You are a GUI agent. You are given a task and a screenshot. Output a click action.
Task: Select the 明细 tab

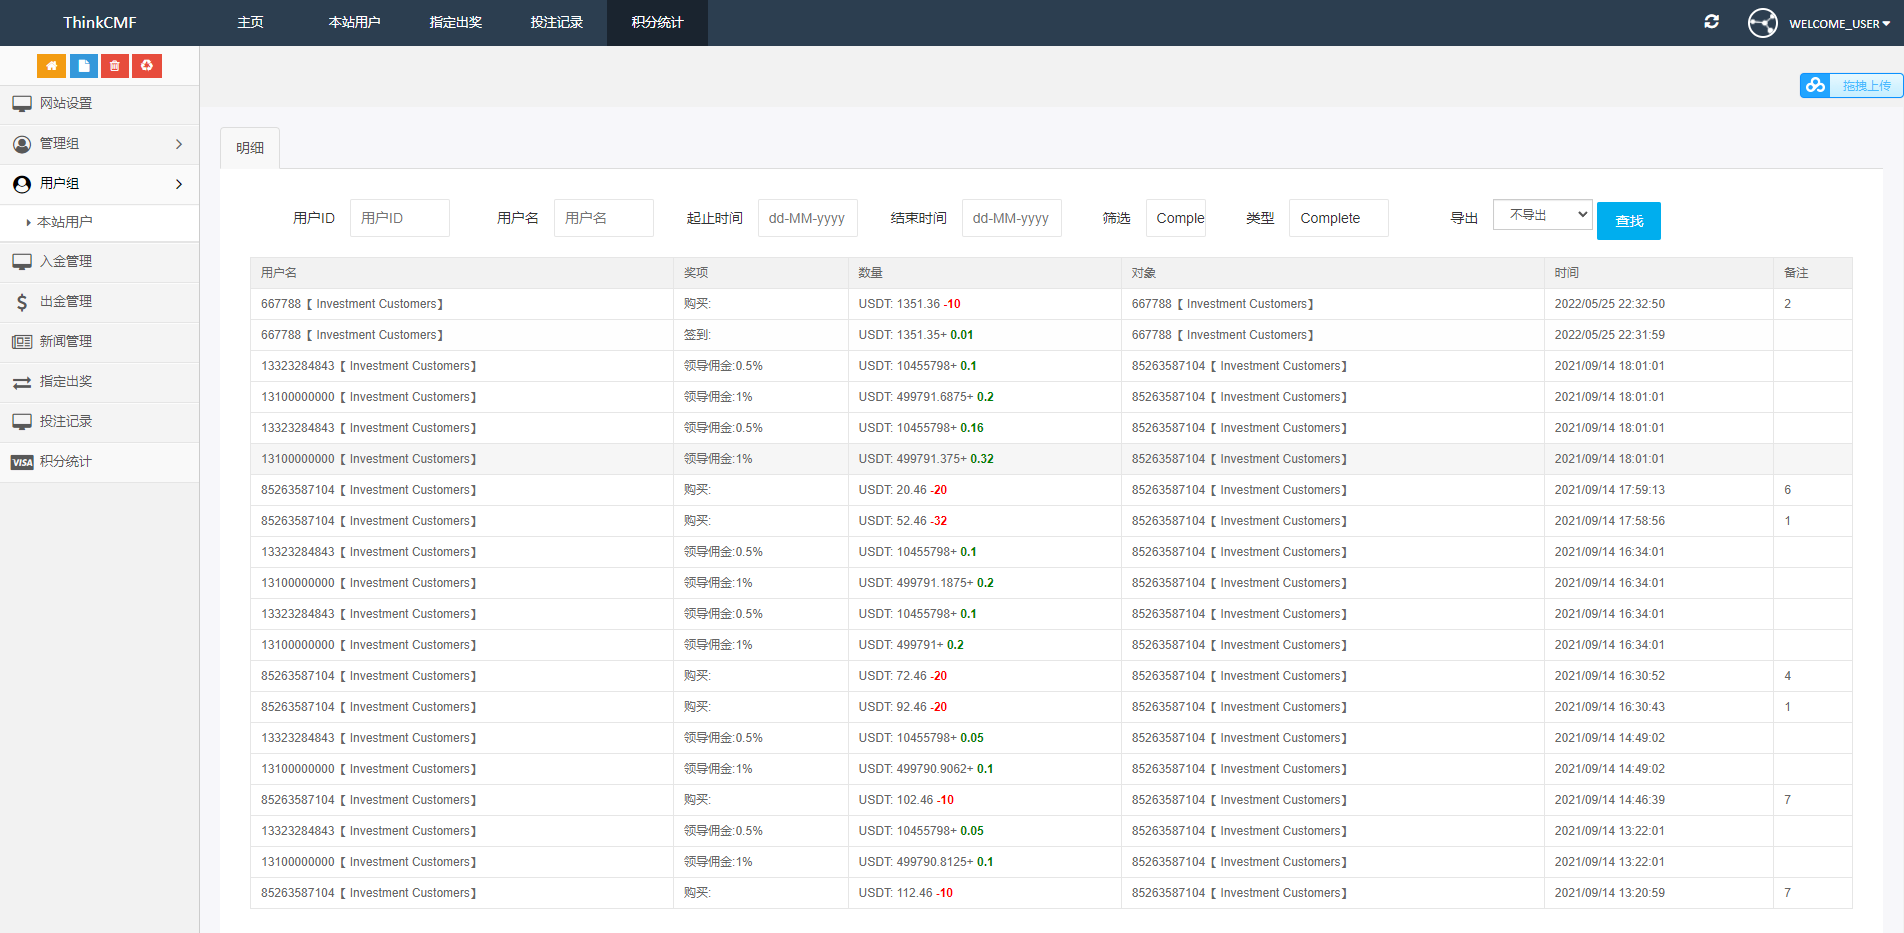click(250, 148)
